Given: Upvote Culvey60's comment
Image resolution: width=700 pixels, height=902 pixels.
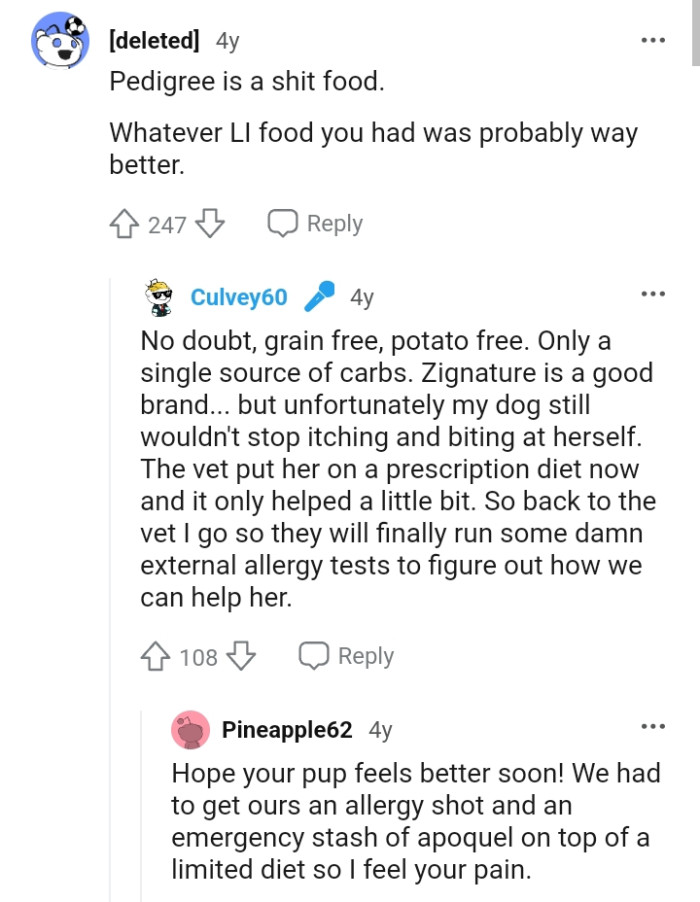Looking at the screenshot, I should coord(157,657).
